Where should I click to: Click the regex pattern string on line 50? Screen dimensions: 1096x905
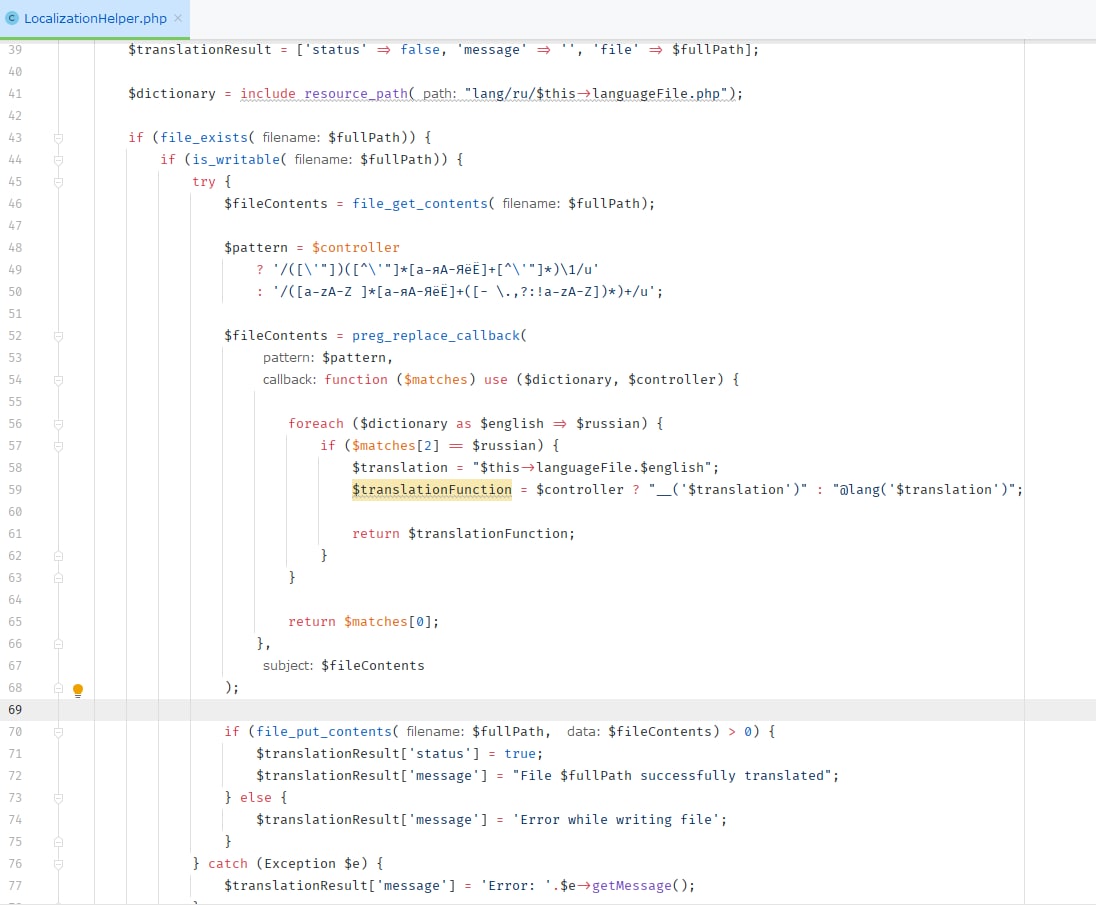463,291
